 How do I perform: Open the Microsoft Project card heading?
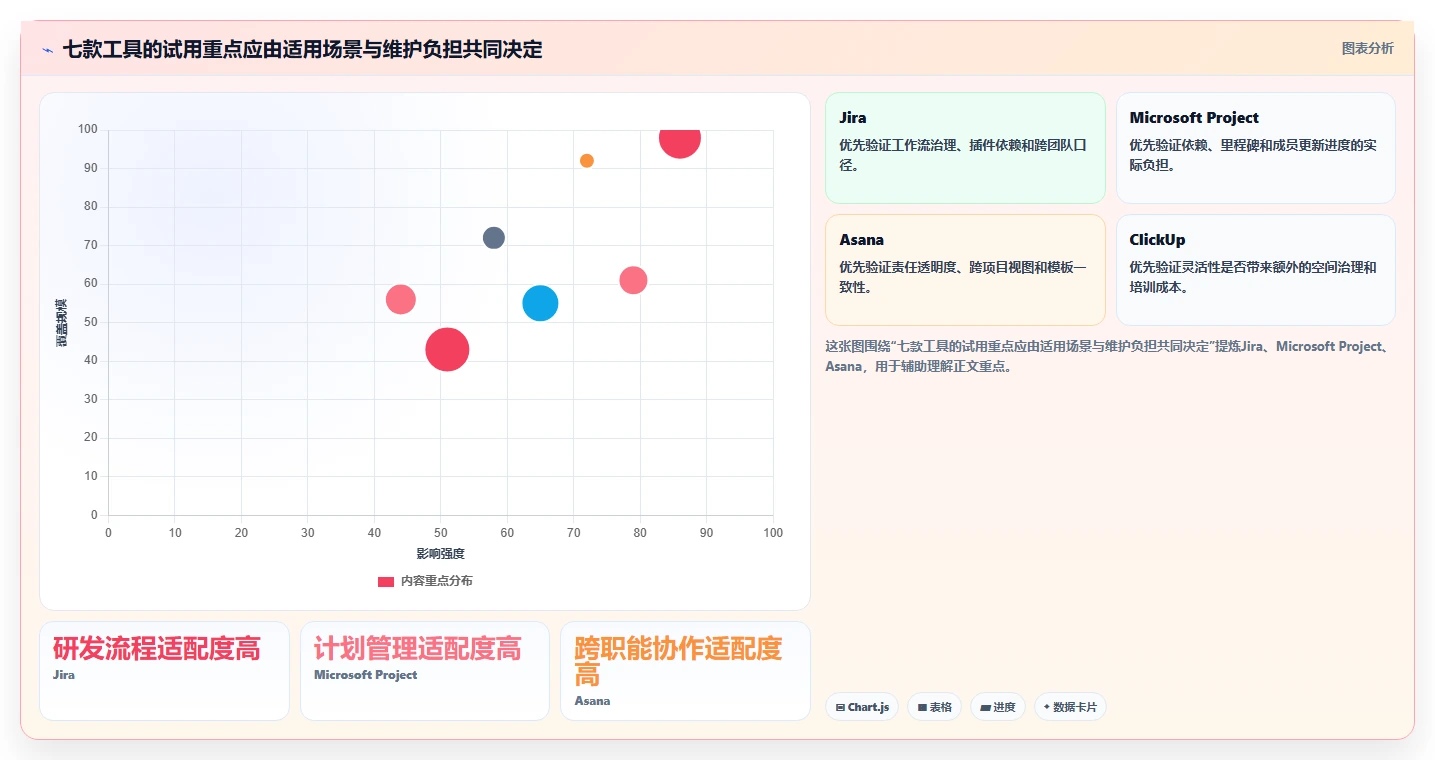pyautogui.click(x=1194, y=118)
